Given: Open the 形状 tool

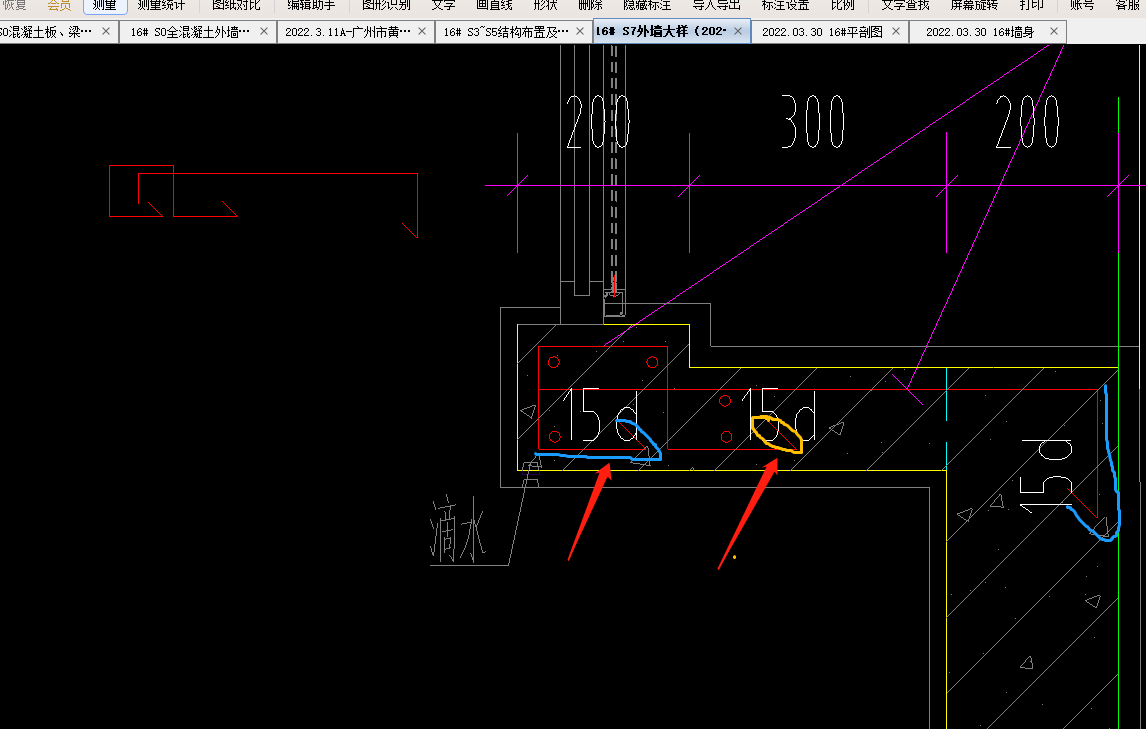Looking at the screenshot, I should [x=545, y=5].
